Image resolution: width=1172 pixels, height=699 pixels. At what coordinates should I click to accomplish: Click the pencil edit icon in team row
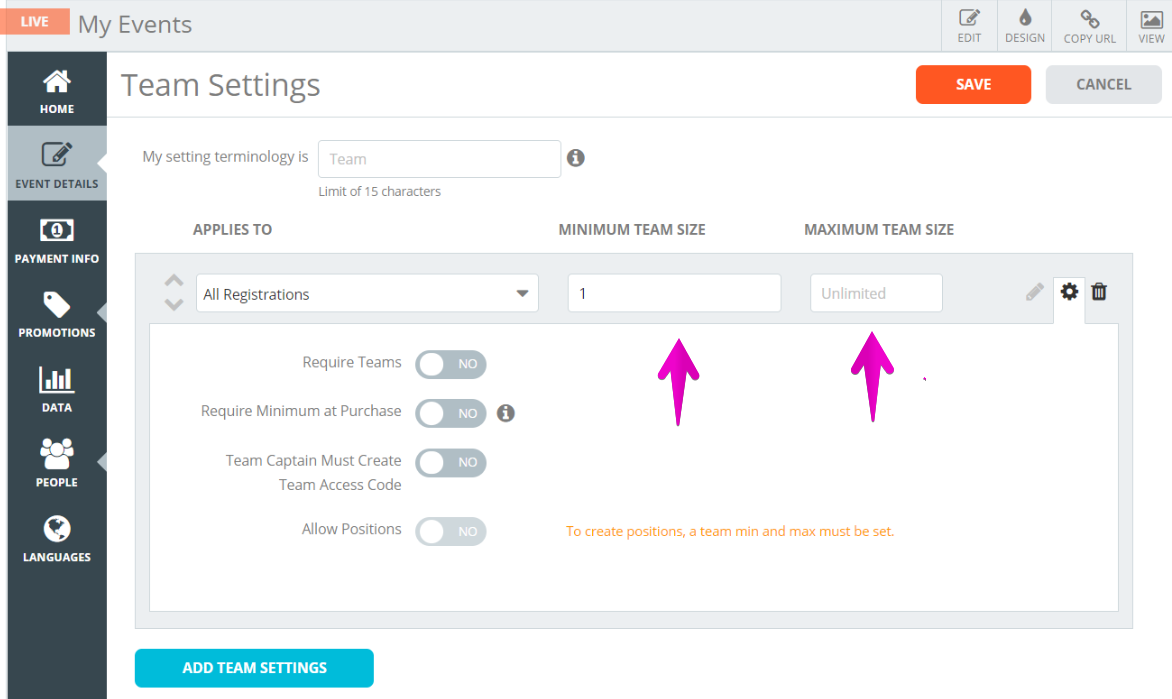coord(1034,292)
